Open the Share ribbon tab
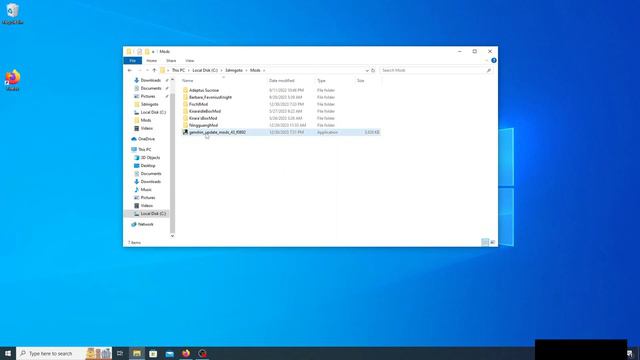Screen dimensions: 640x360 171,60
